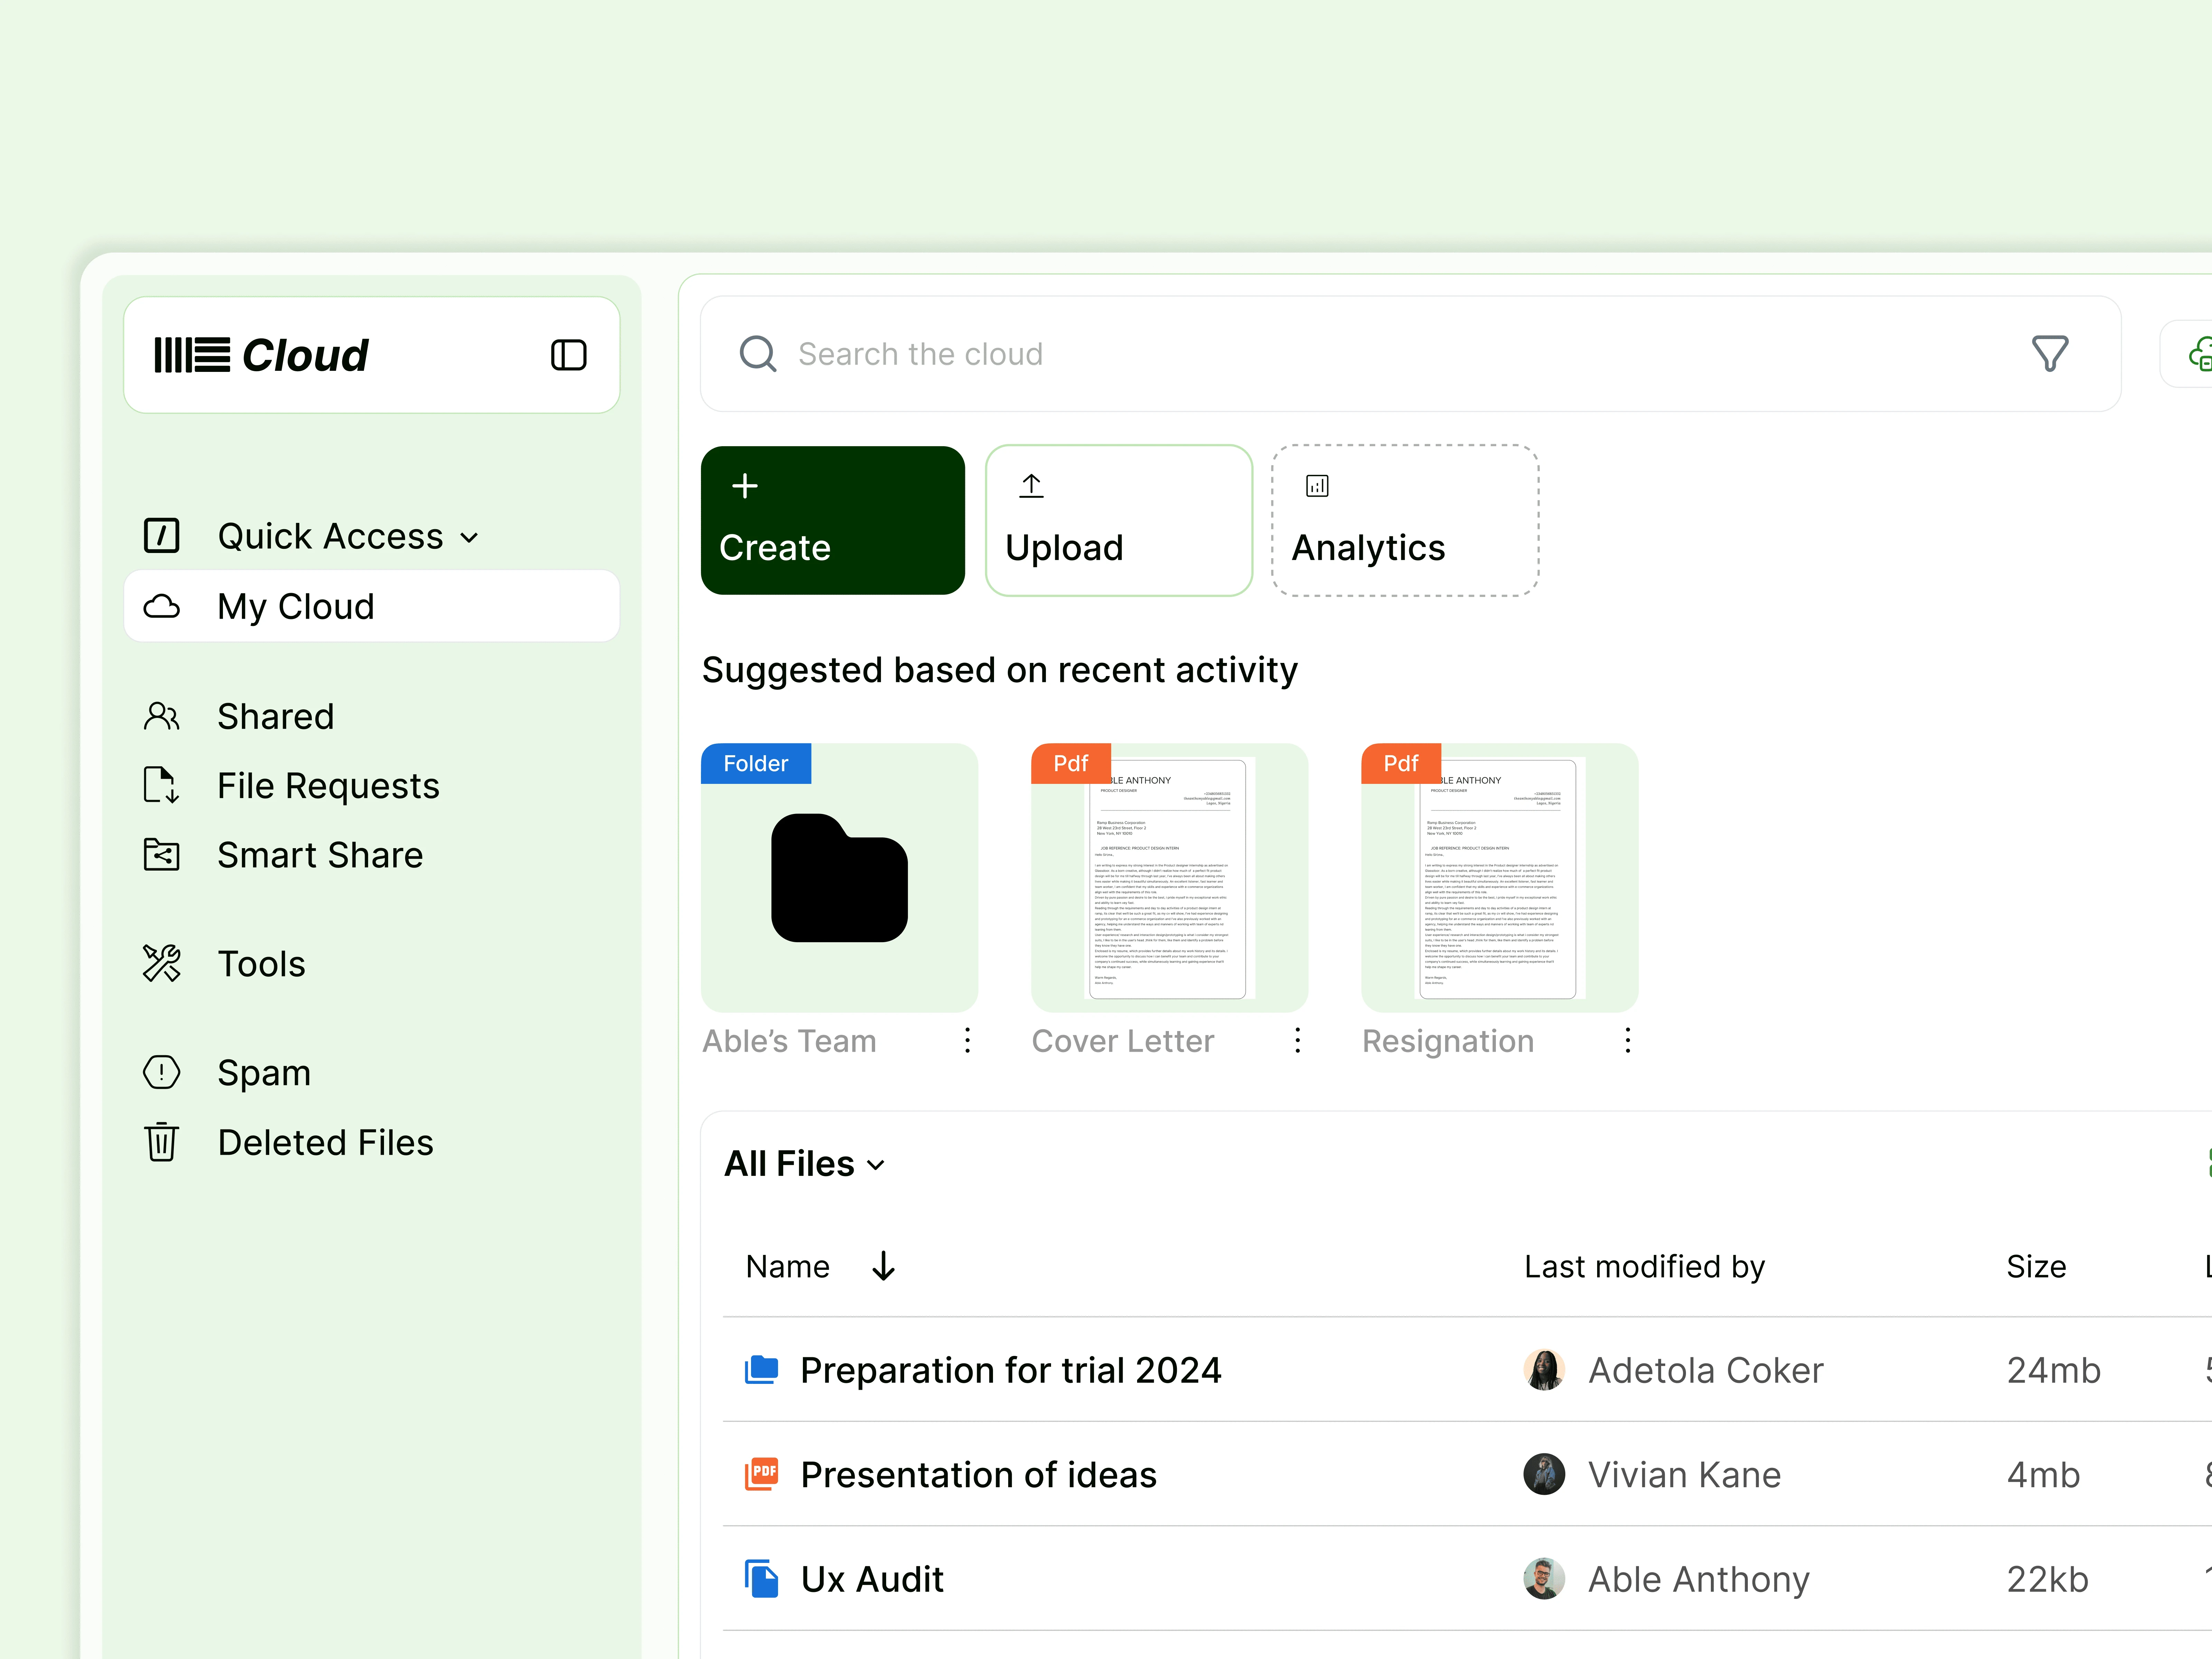Click the search magnifier icon
Screen dimensions: 2212x1659
[758, 354]
